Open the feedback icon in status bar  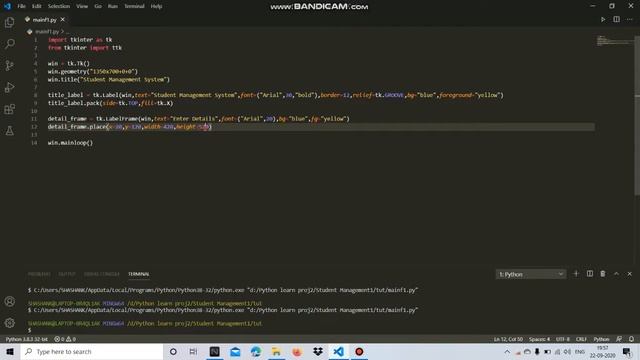[x=619, y=339]
